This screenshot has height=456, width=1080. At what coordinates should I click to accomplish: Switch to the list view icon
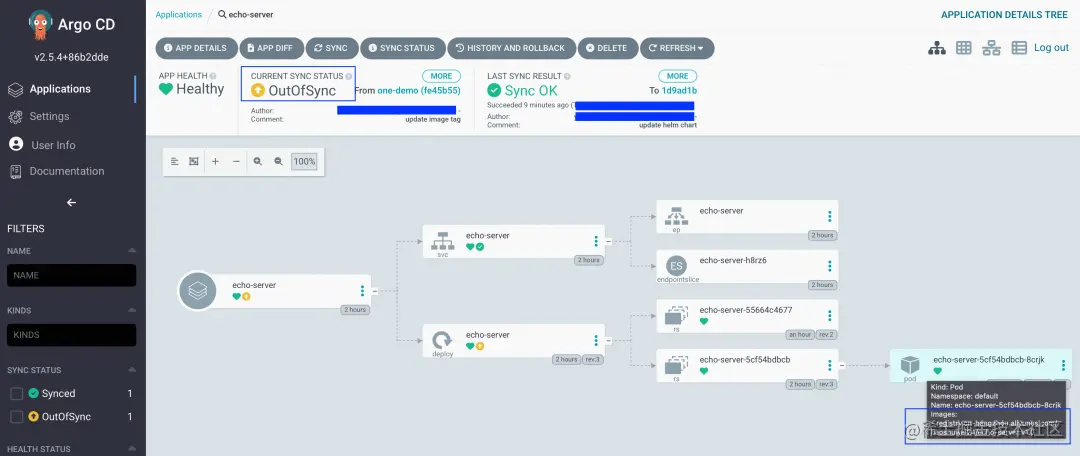[x=1019, y=48]
